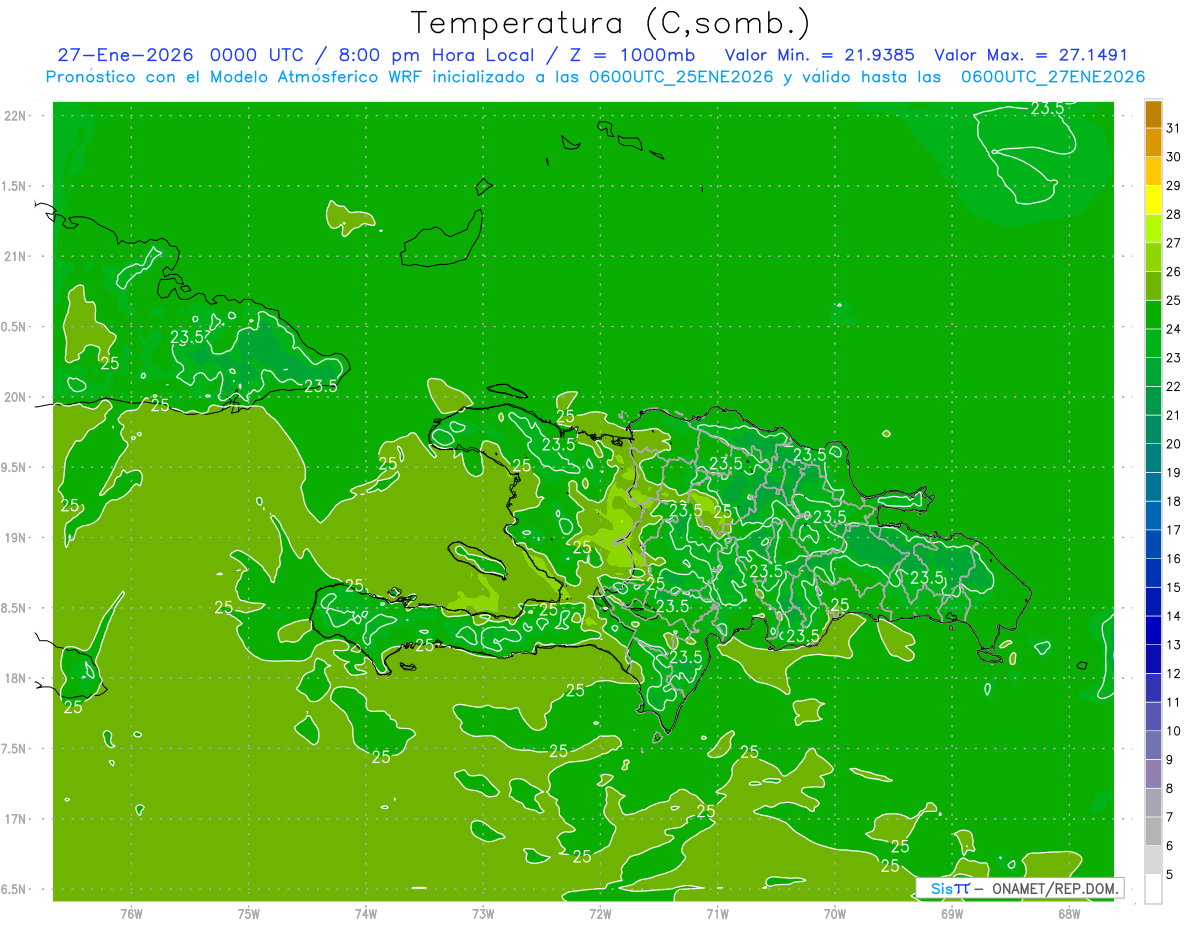The image size is (1200, 927).
Task: Click the '74W' longitude axis label
Action: [366, 913]
